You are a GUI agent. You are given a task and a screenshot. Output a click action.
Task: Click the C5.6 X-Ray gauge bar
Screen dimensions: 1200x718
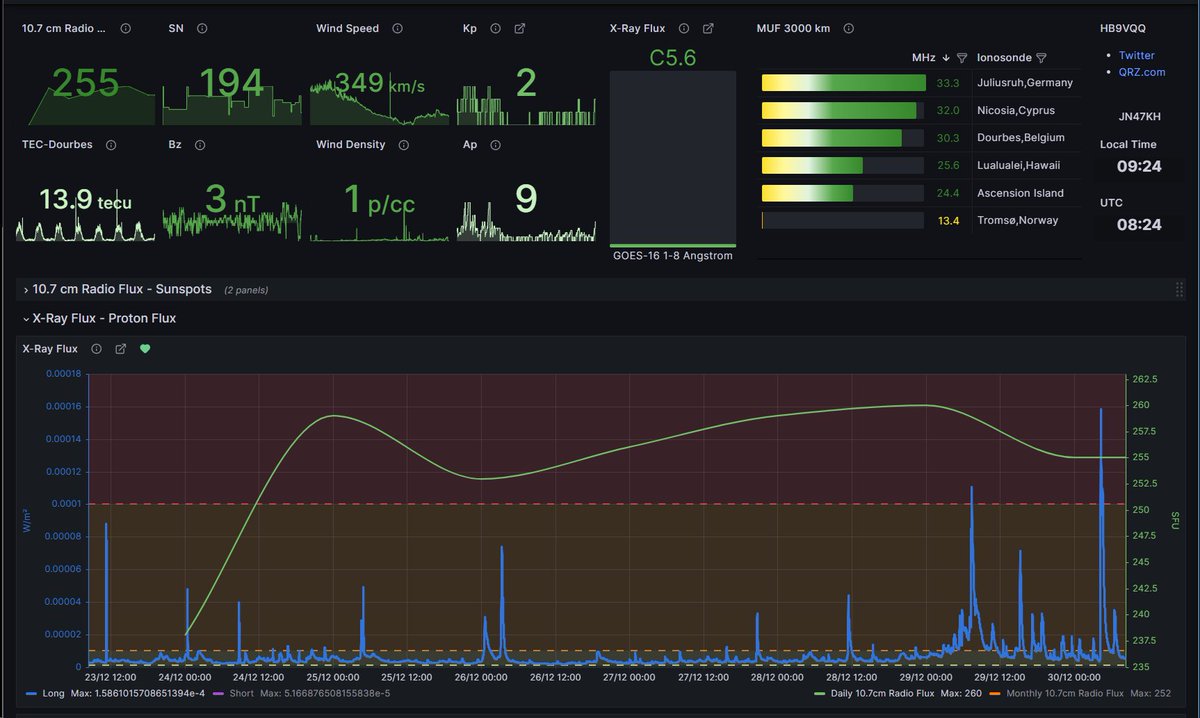click(673, 159)
